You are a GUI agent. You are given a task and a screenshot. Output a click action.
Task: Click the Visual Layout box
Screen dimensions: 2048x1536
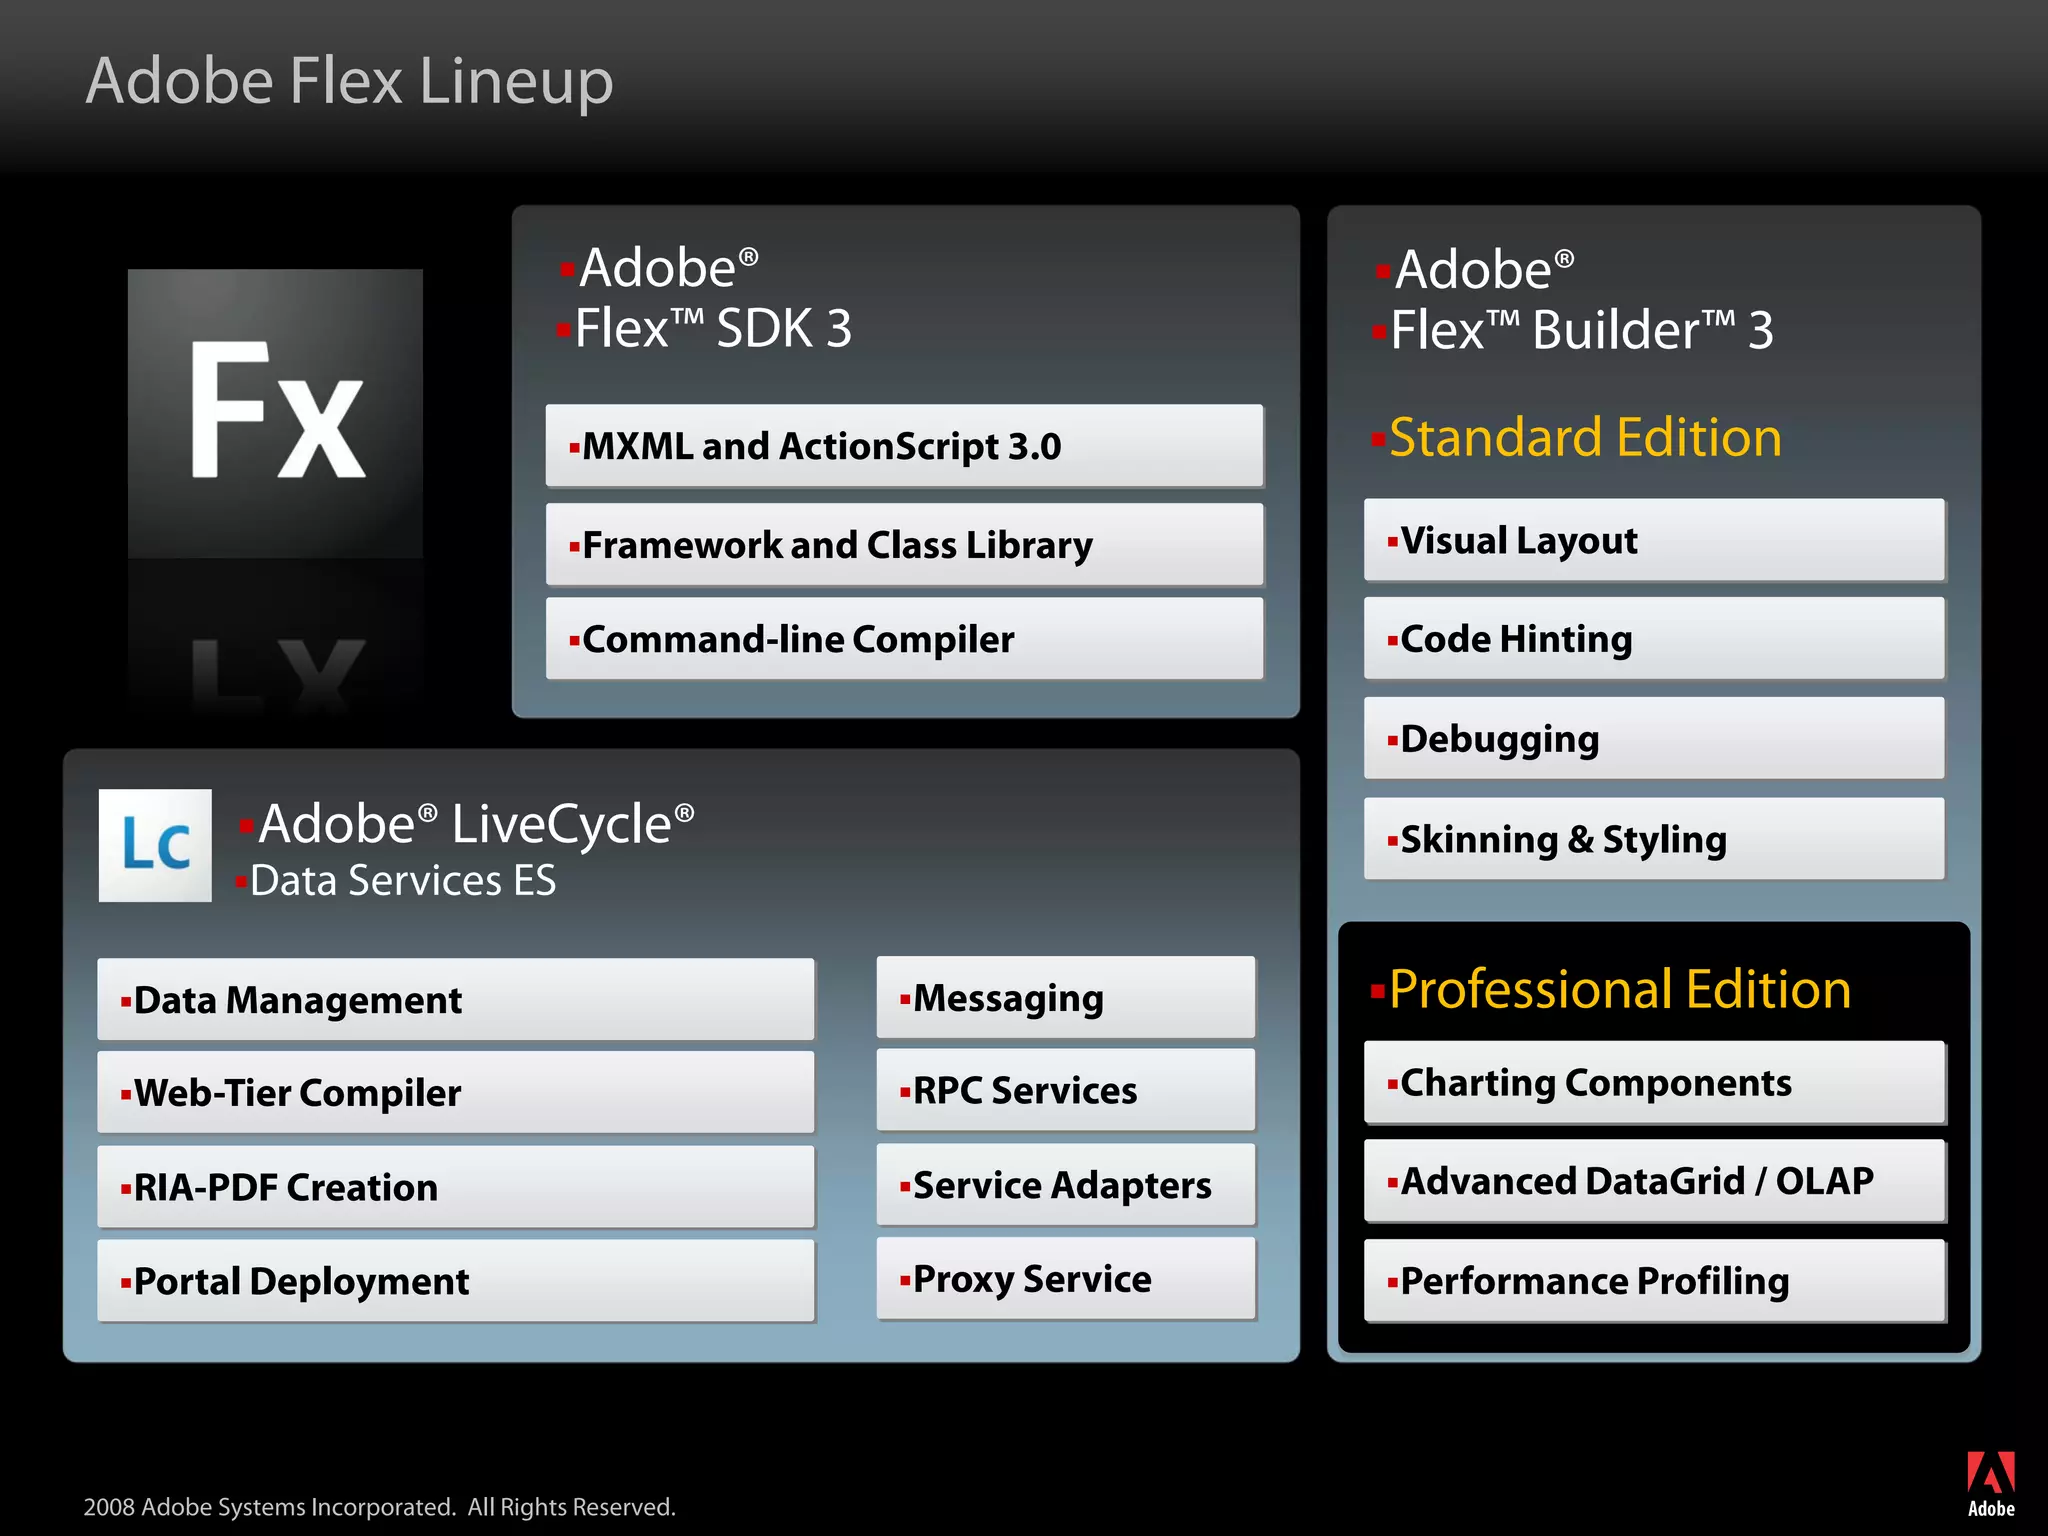coord(1654,540)
